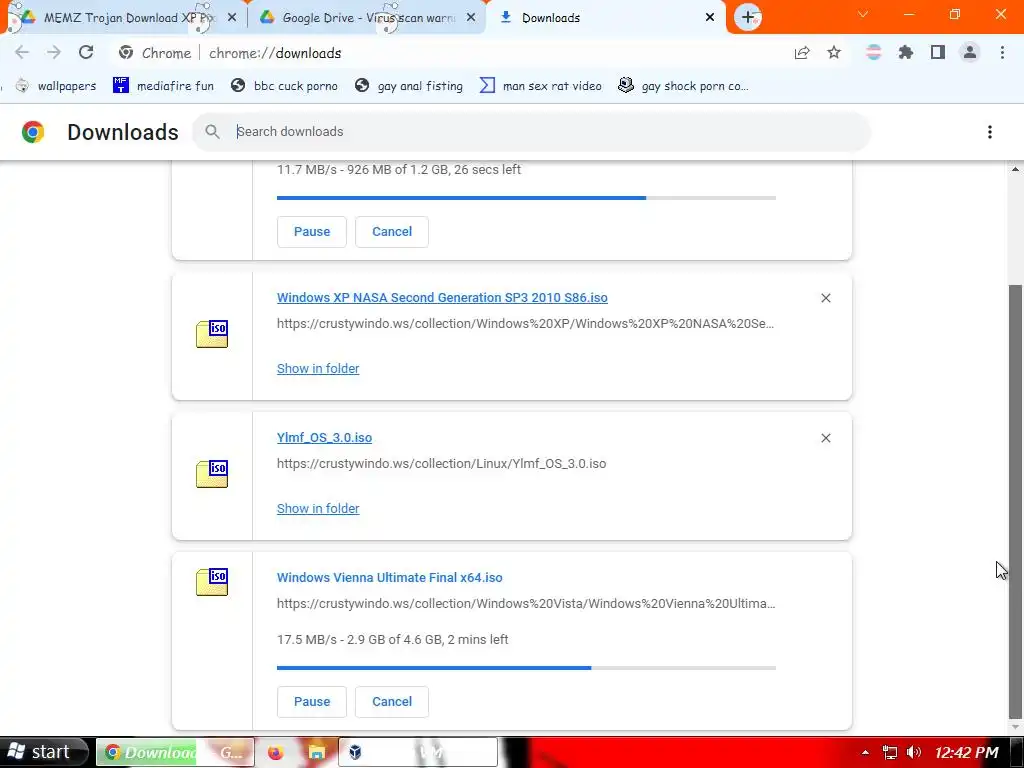Click the 1.2 GB download progress bar
The height and width of the screenshot is (768, 1024).
526,198
